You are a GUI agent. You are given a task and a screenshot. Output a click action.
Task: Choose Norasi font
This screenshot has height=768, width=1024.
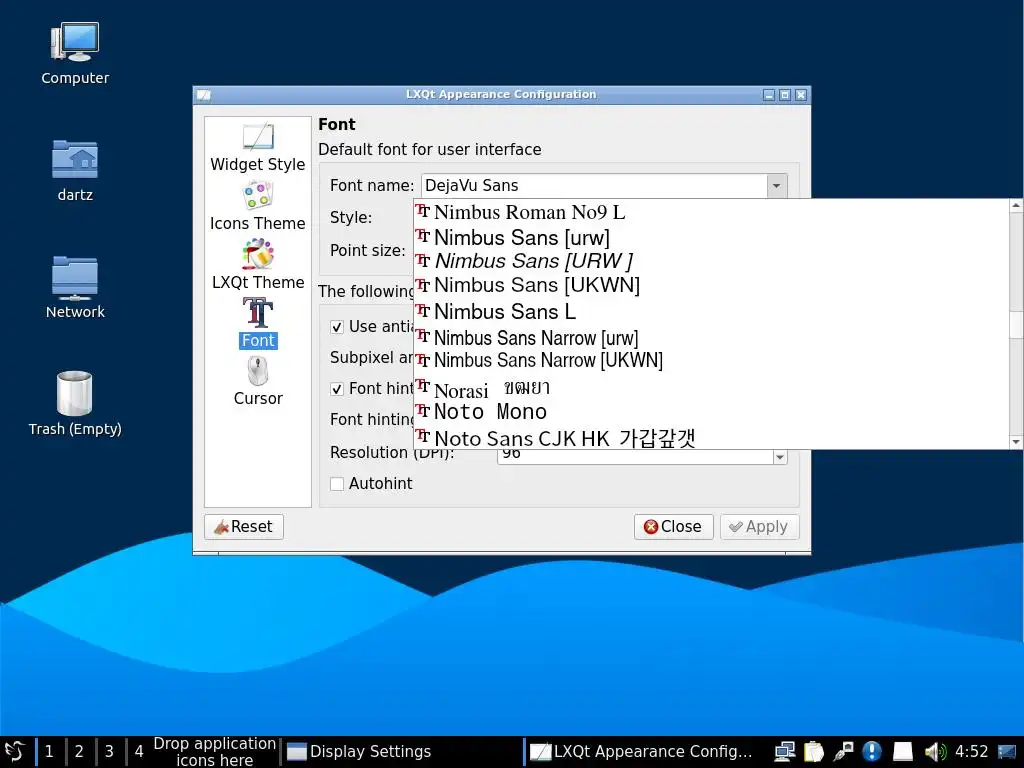tap(711, 389)
